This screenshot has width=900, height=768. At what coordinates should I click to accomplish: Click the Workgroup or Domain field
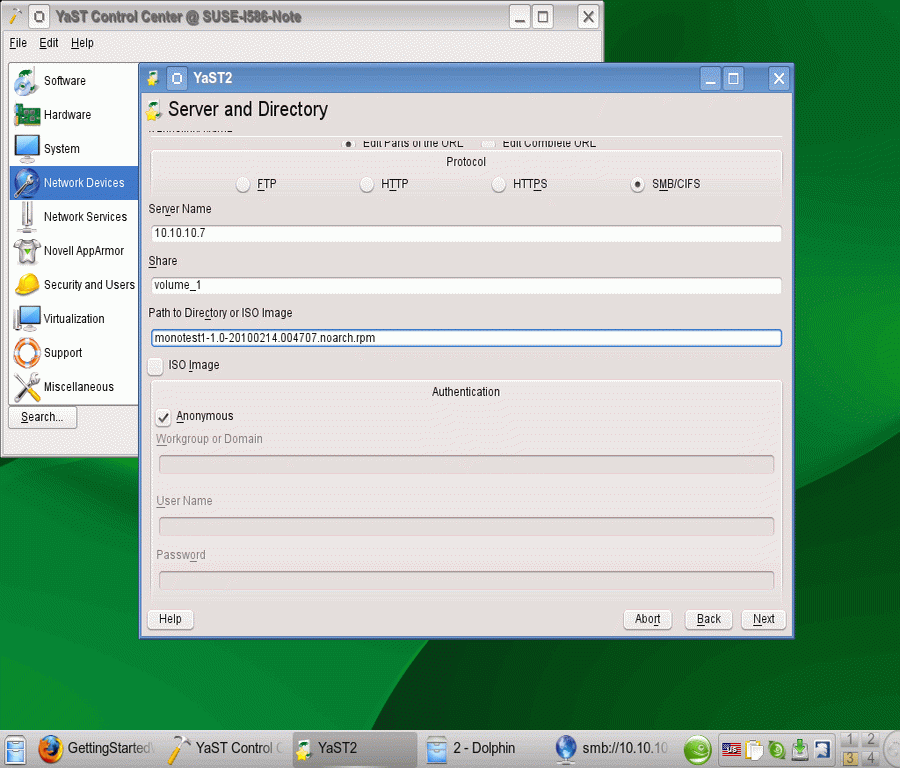466,464
